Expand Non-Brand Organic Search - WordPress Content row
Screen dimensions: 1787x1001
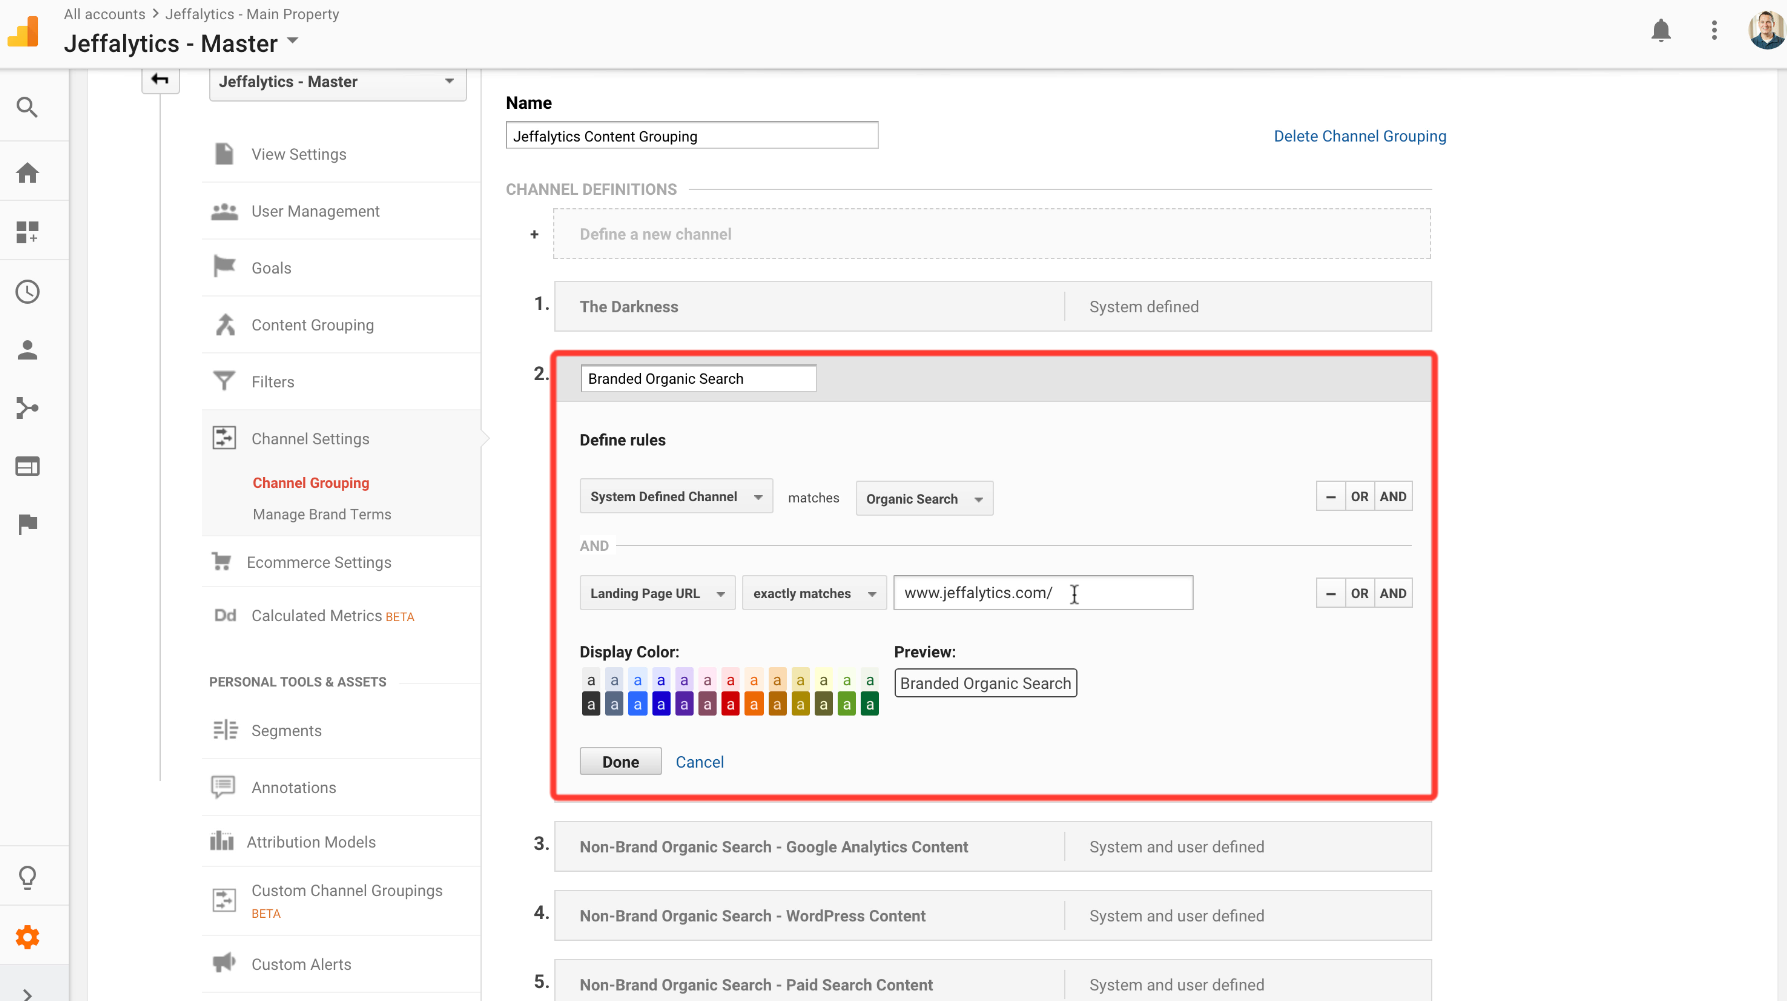click(992, 915)
